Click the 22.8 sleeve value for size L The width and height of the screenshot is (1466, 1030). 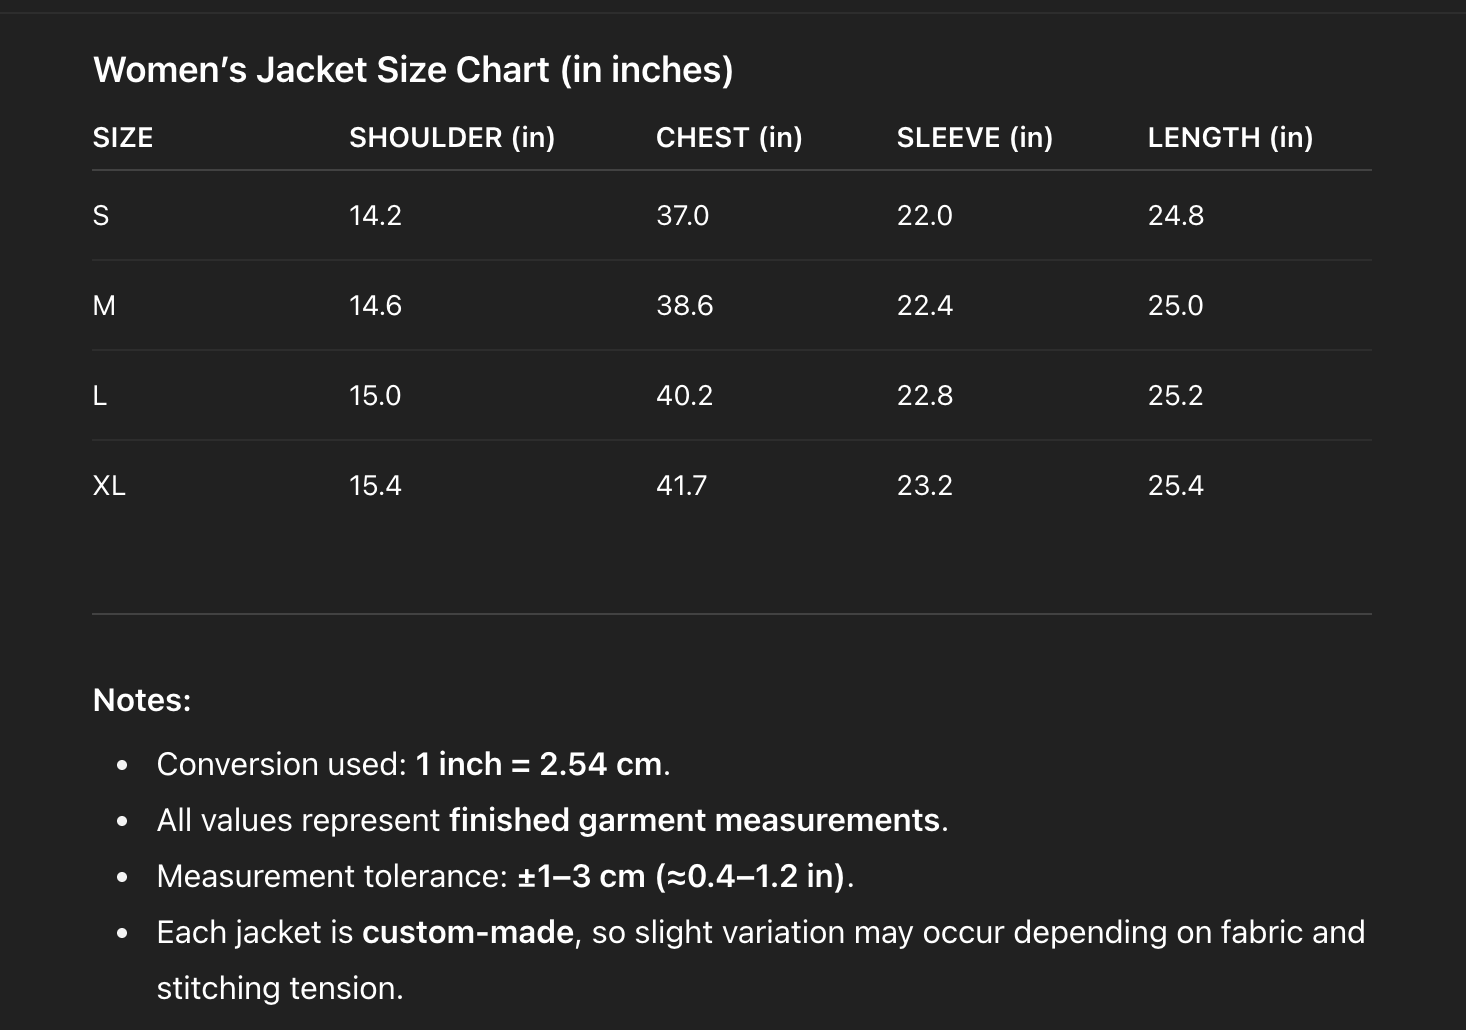(924, 396)
